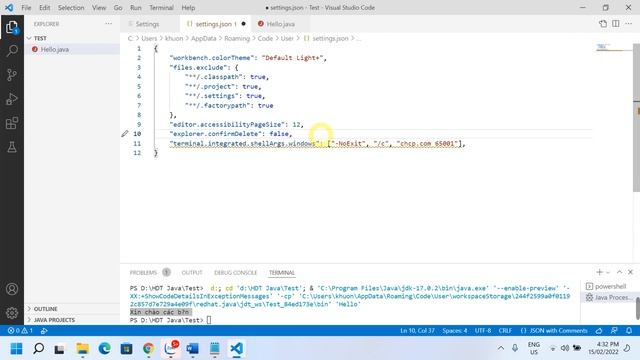Image resolution: width=640 pixels, height=360 pixels.
Task: Change CRLF end of line sequence
Action: [505, 331]
